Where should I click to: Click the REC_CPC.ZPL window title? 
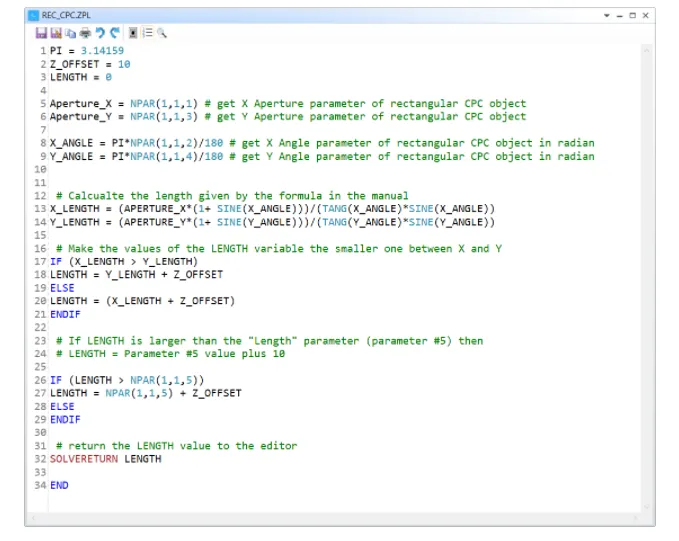[x=64, y=16]
